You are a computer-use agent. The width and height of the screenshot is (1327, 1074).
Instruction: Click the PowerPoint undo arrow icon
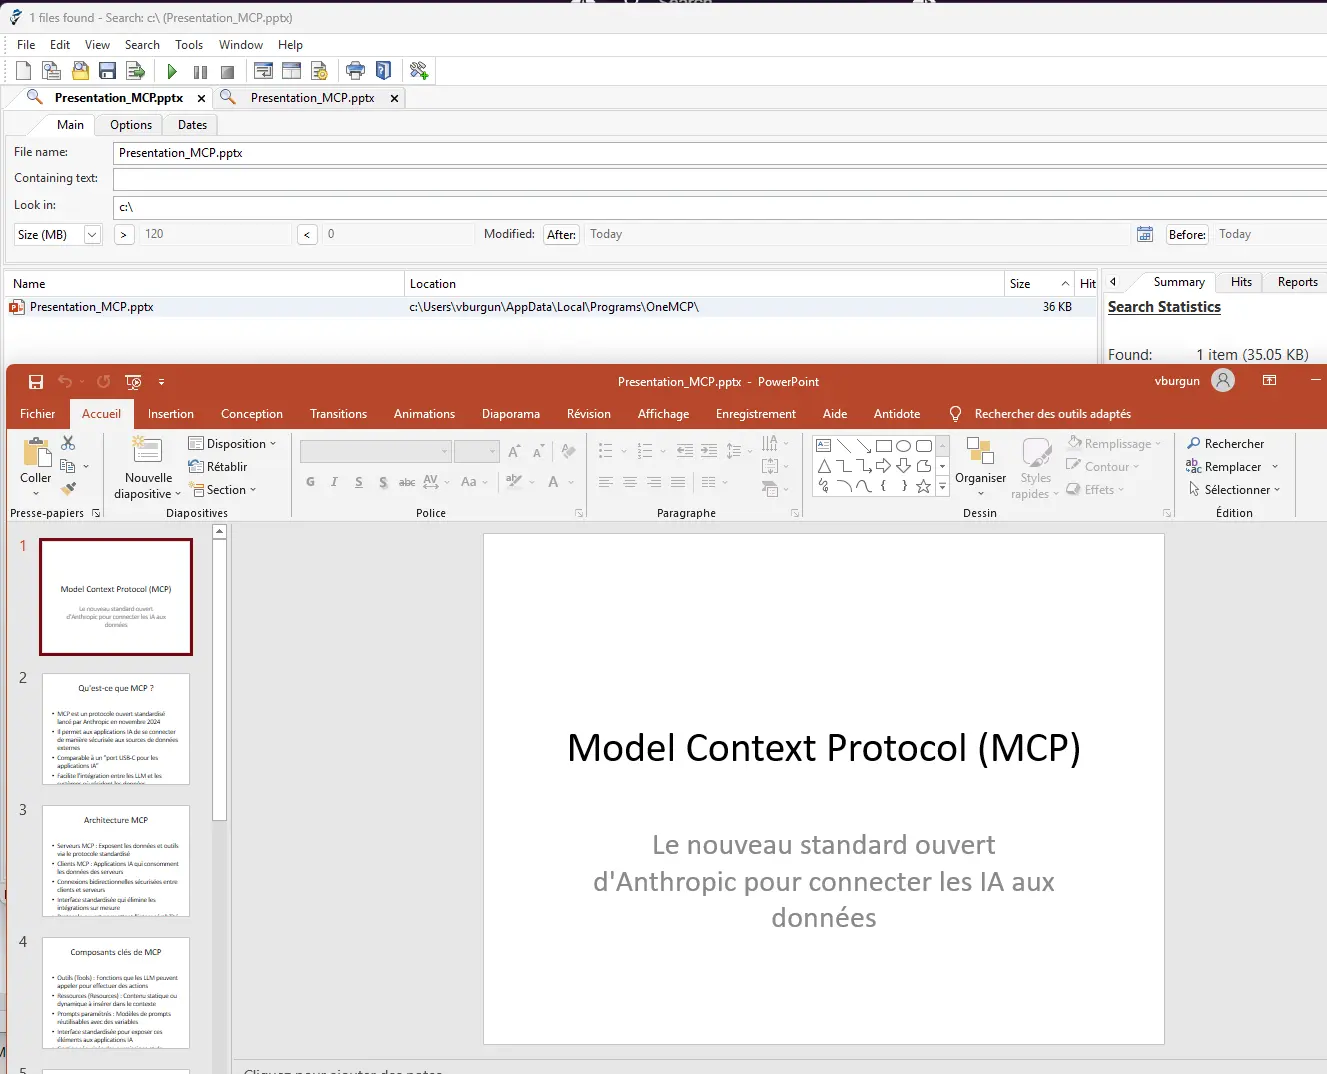65,382
